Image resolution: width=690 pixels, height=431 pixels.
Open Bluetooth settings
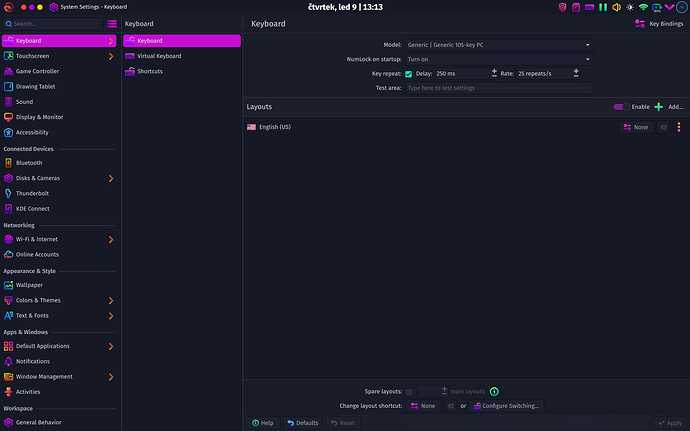(x=59, y=163)
